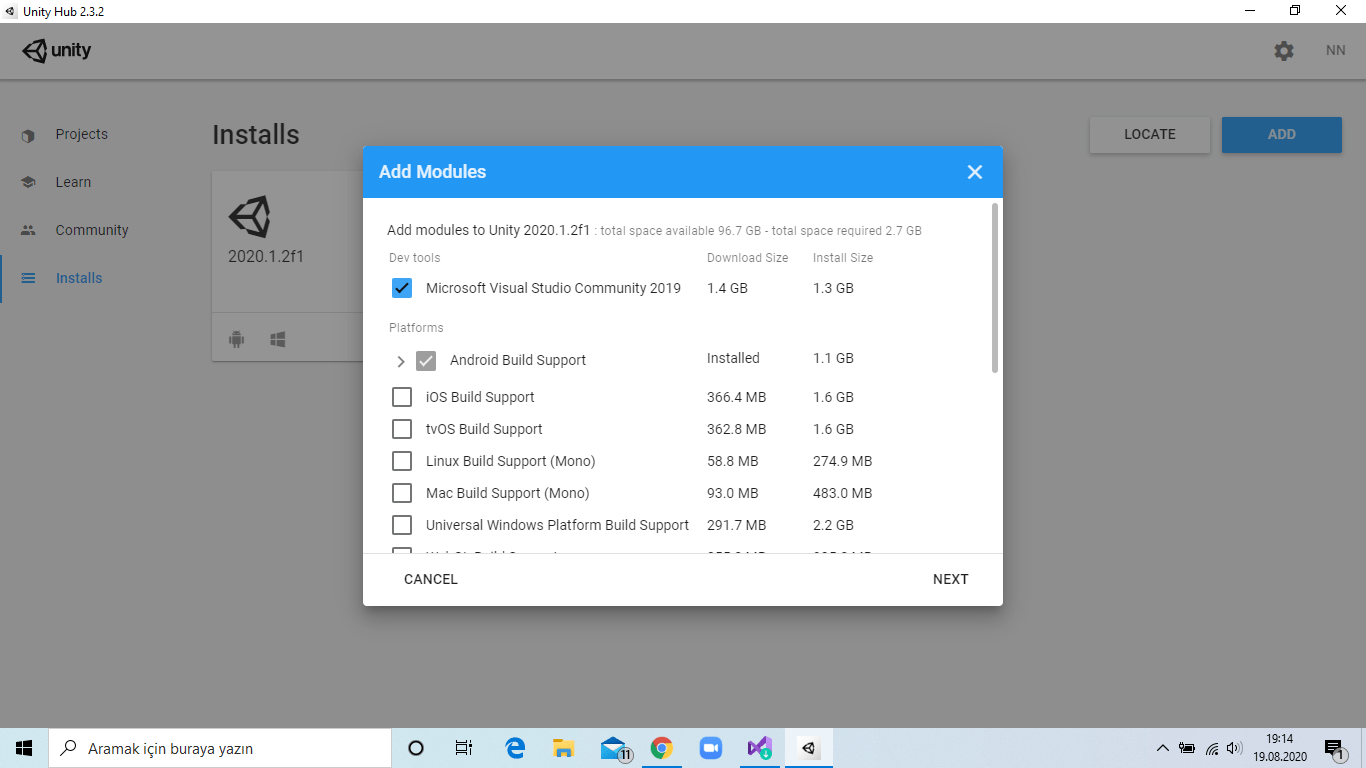
Task: Click the '483.0 MB' install size
Action: coord(842,493)
